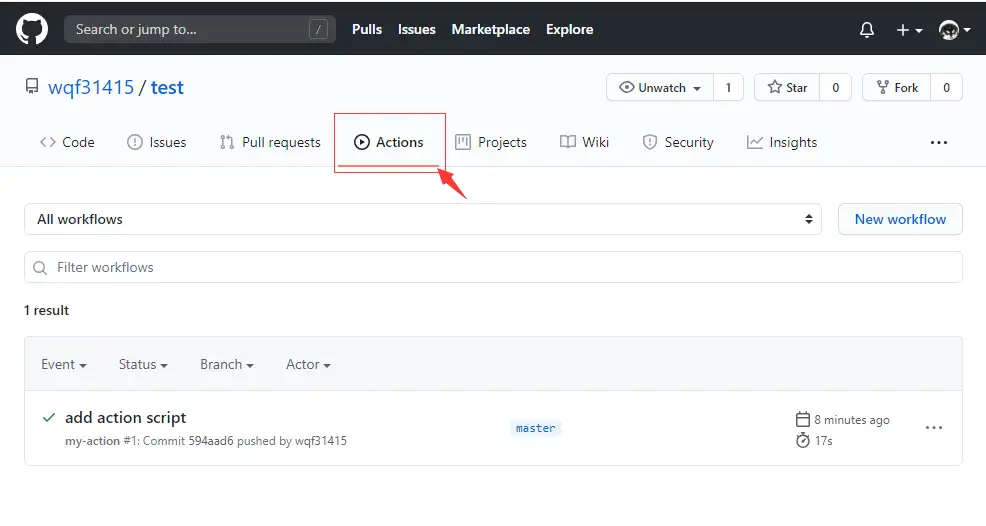Fork the test repository
Screen dimensions: 986x526
(x=897, y=88)
